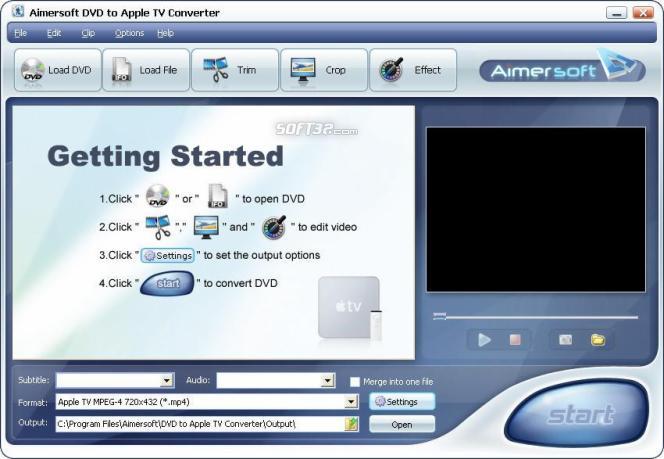Viewport: 664px width, 459px height.
Task: Click IFO file icon in Getting Started step 1
Action: [218, 196]
